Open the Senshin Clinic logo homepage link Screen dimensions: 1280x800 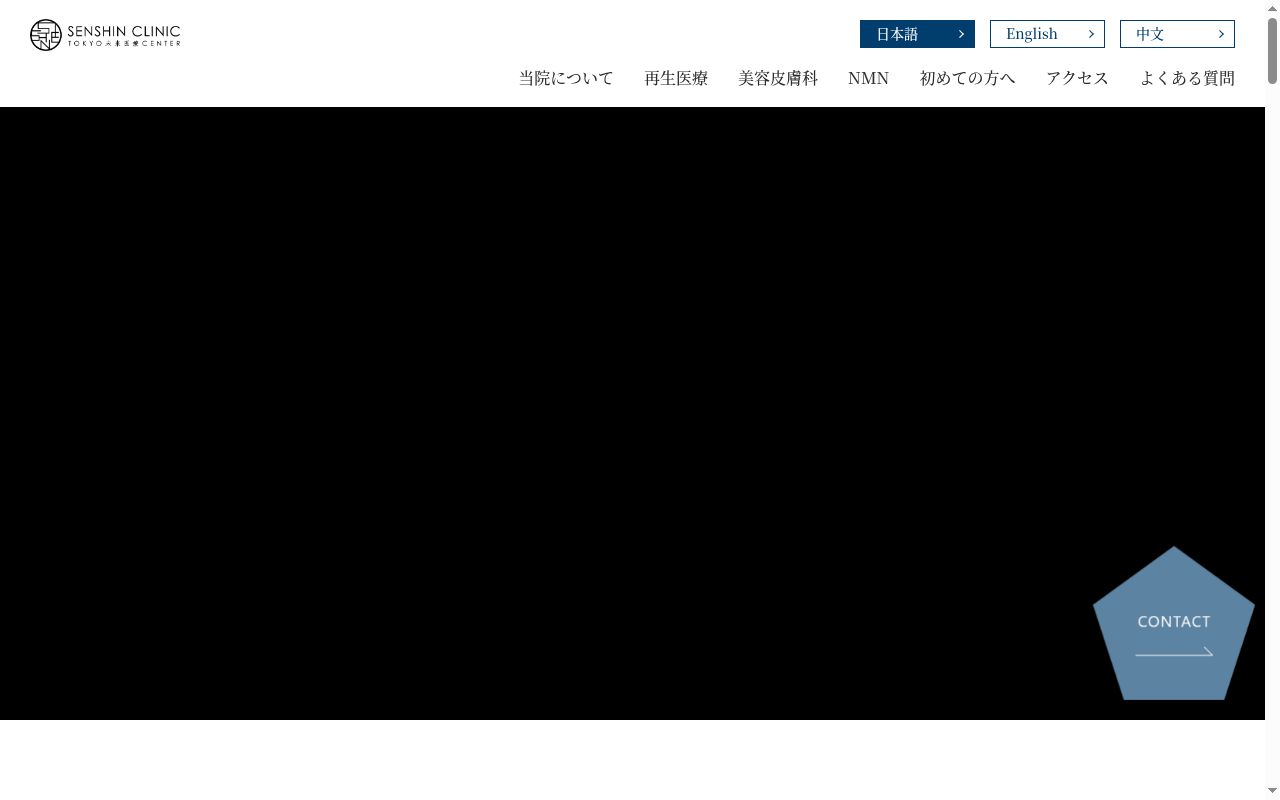click(x=105, y=35)
